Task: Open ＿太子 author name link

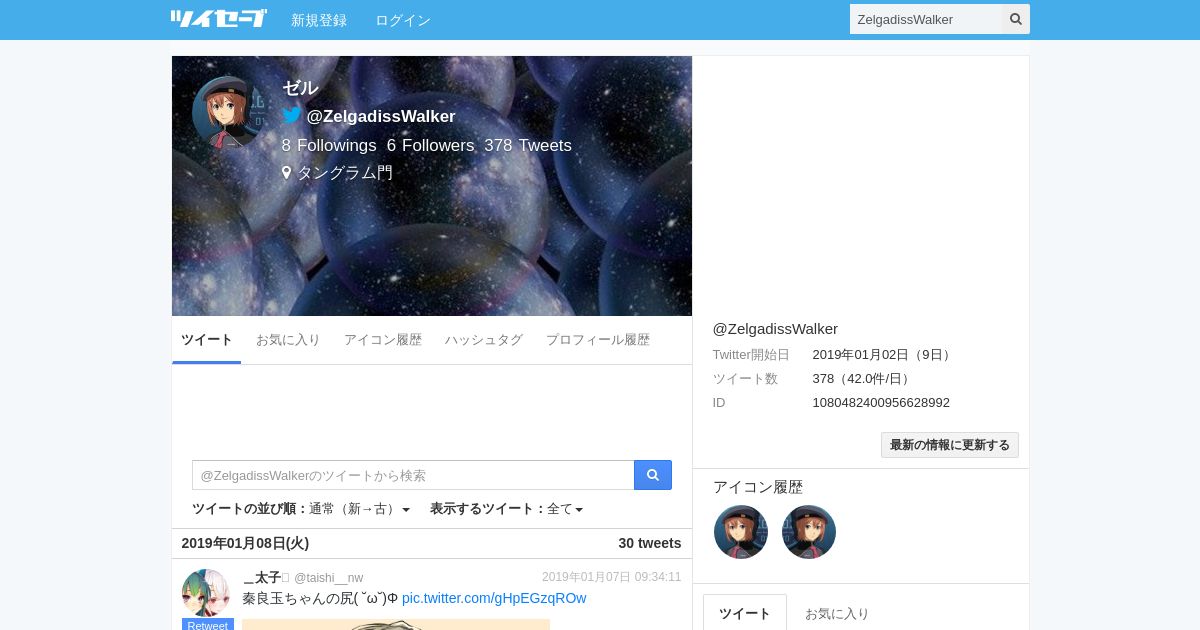Action: (x=265, y=578)
